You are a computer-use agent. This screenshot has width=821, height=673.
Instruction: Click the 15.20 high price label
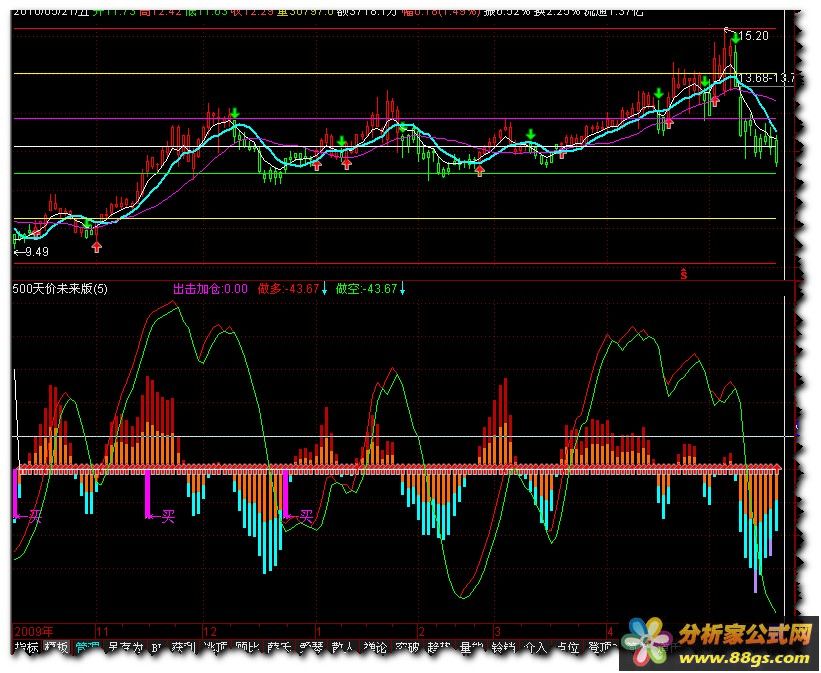pyautogui.click(x=755, y=36)
